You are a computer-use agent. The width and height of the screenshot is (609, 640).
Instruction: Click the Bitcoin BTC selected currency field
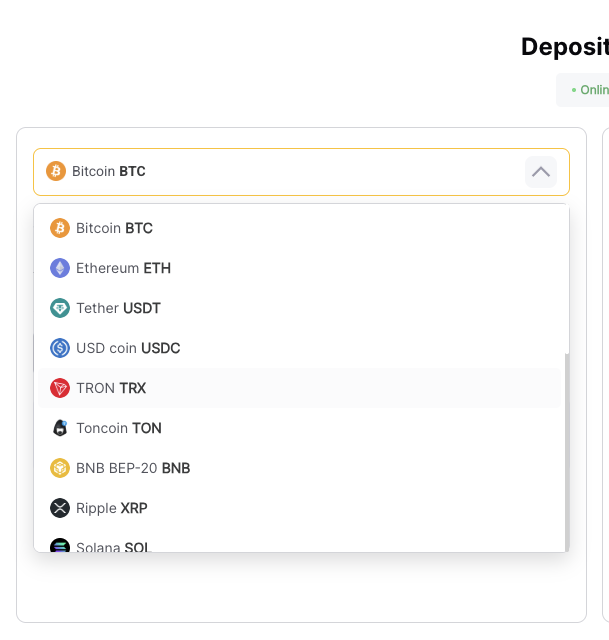tap(301, 172)
